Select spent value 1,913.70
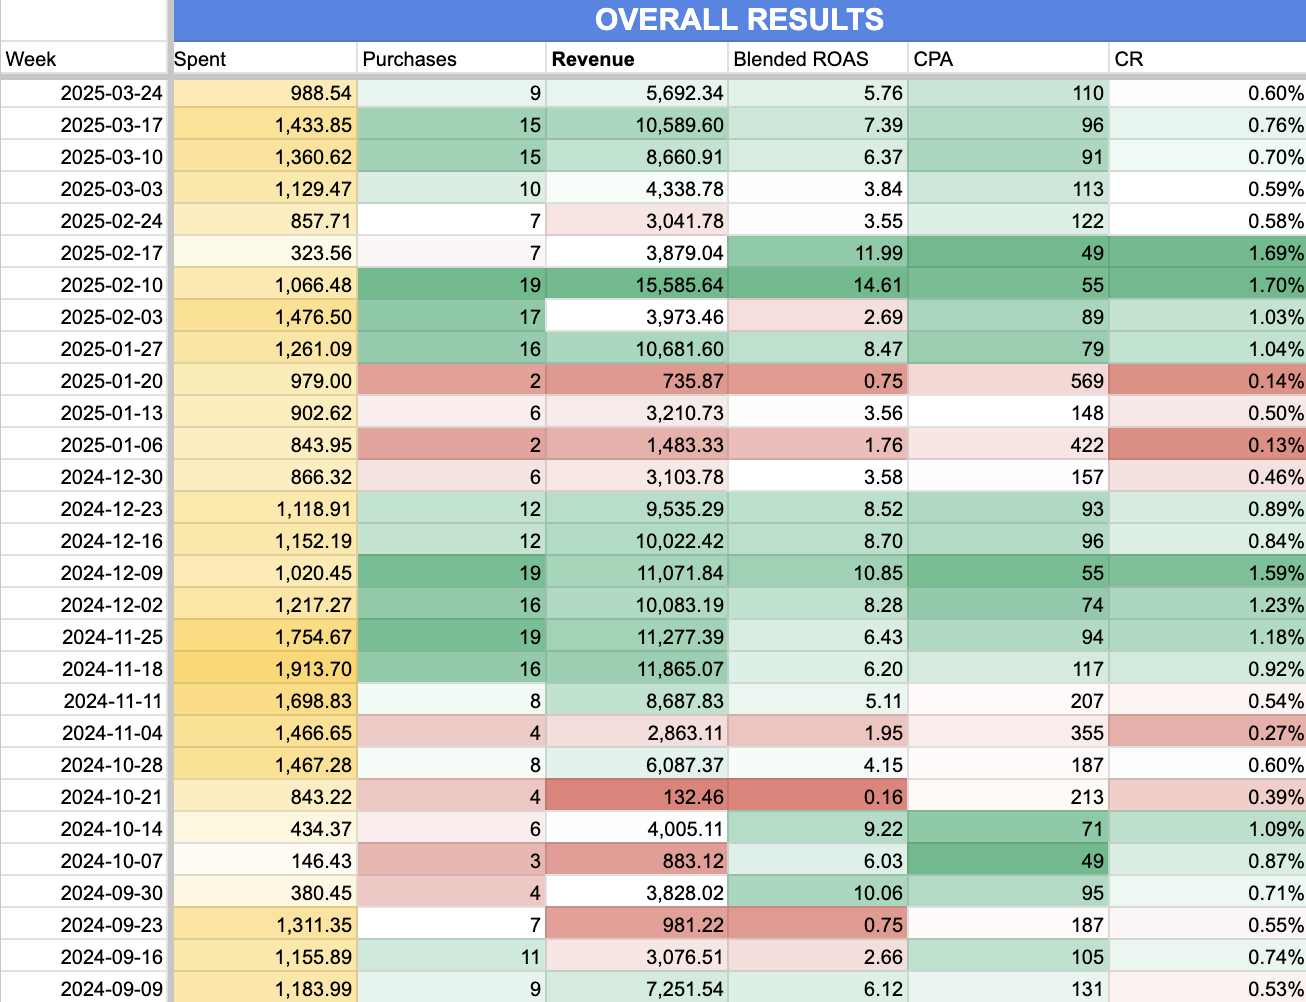This screenshot has width=1306, height=1002. (264, 669)
